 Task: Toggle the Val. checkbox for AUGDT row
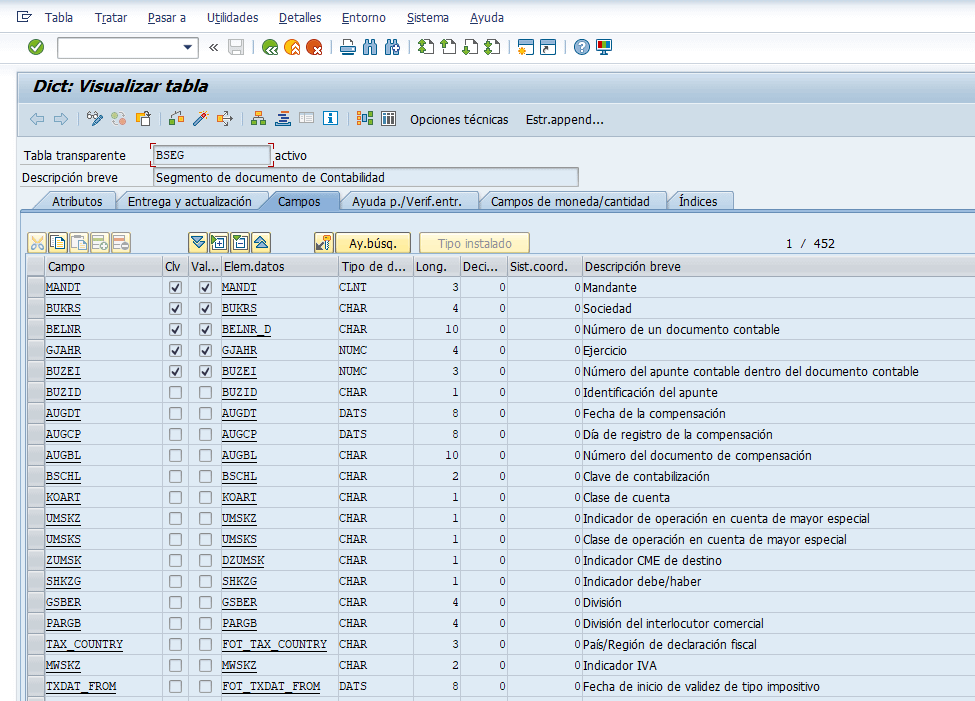(205, 414)
